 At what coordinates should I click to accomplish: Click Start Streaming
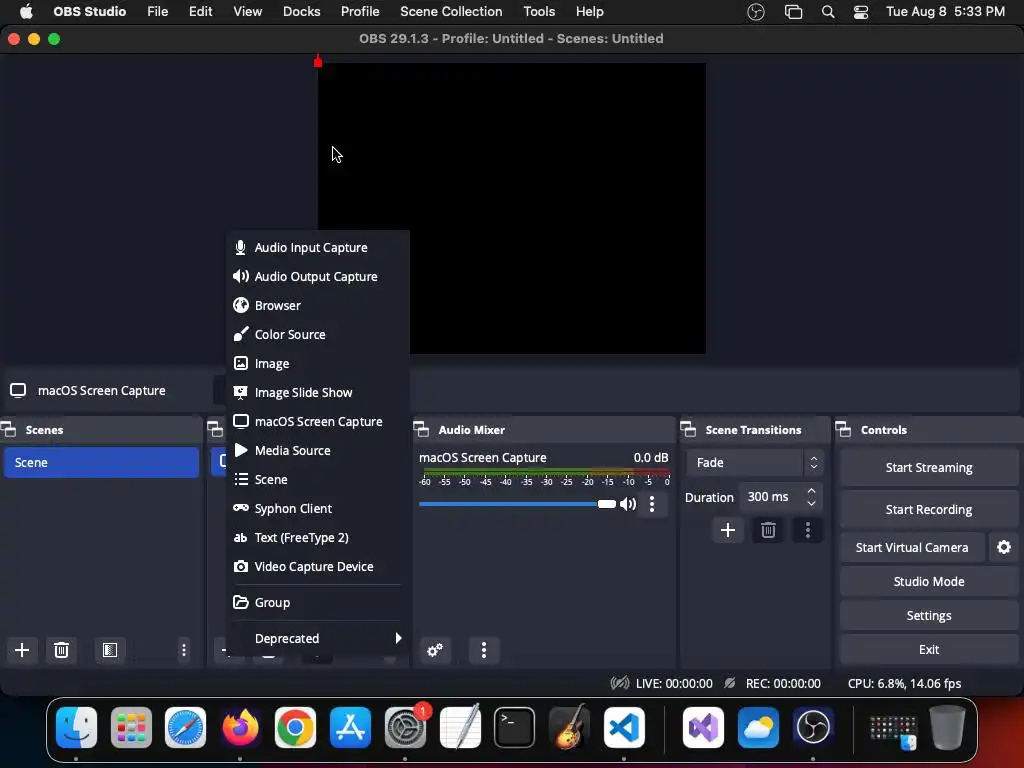point(929,468)
